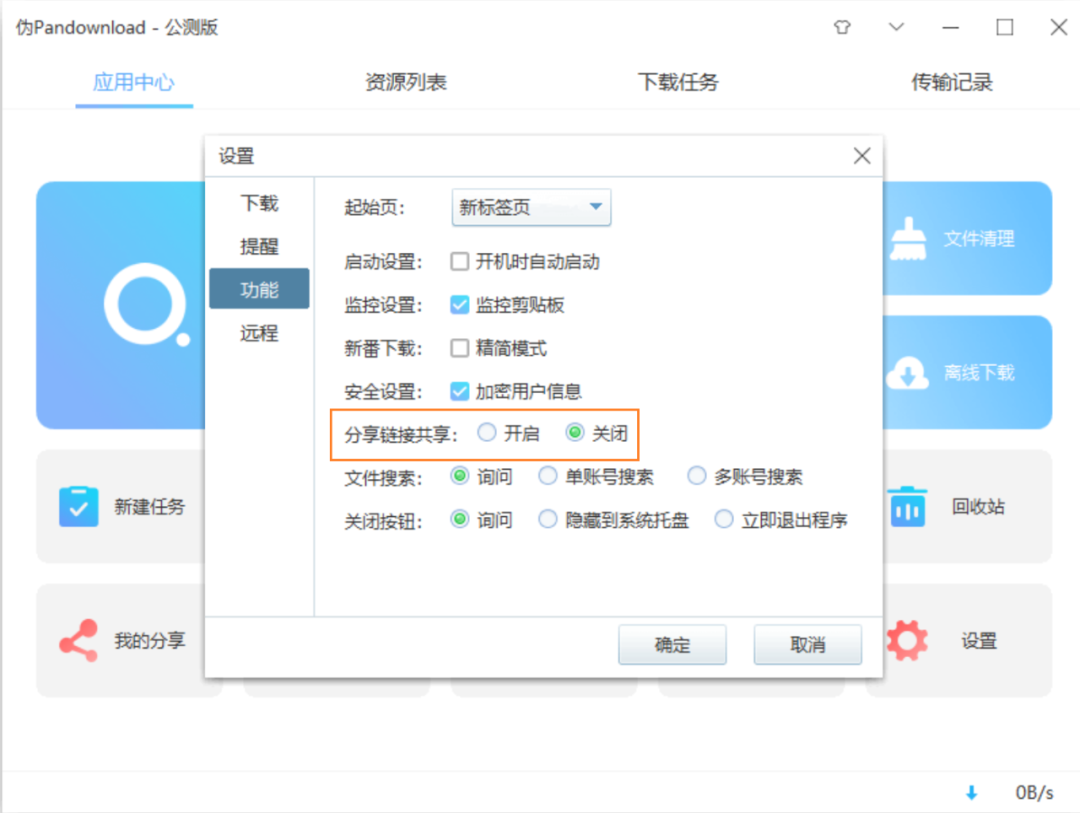Switch to the 资源列表 tab
1080x813 pixels.
[x=406, y=83]
